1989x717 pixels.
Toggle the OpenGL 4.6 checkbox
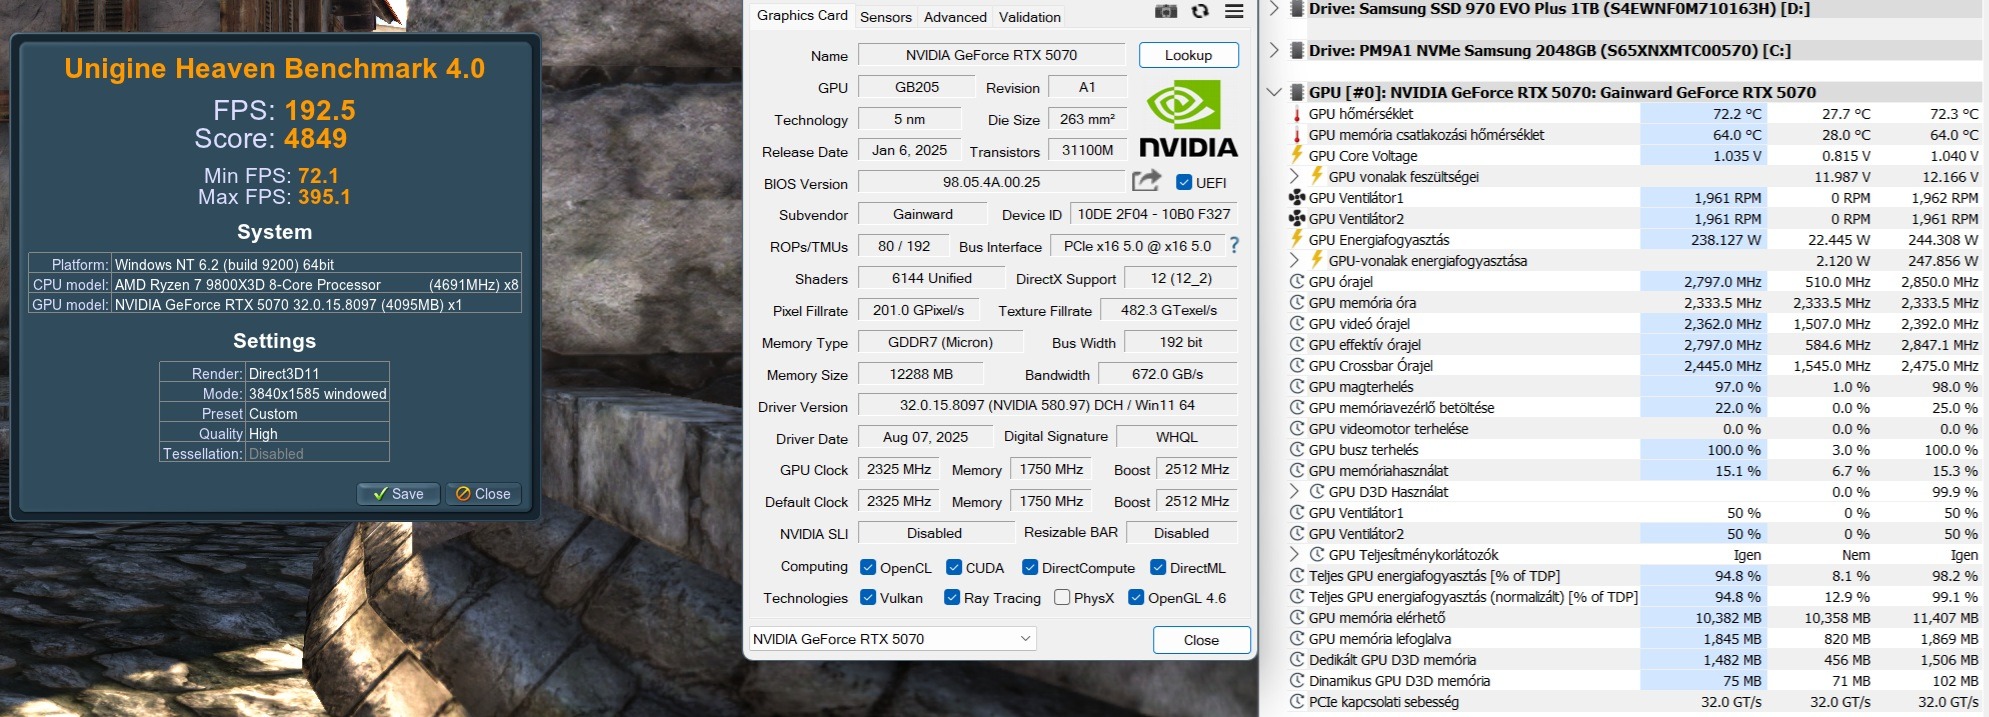(1136, 597)
